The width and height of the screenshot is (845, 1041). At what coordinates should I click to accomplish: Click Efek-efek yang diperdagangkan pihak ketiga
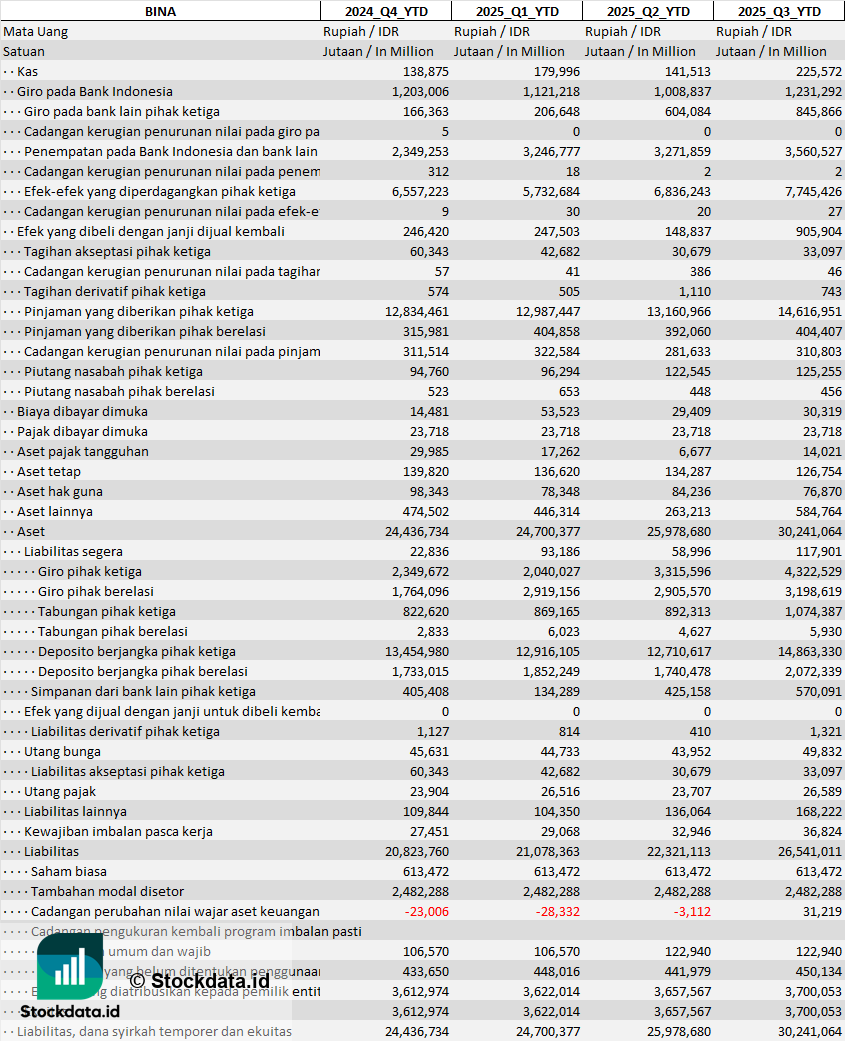click(160, 192)
